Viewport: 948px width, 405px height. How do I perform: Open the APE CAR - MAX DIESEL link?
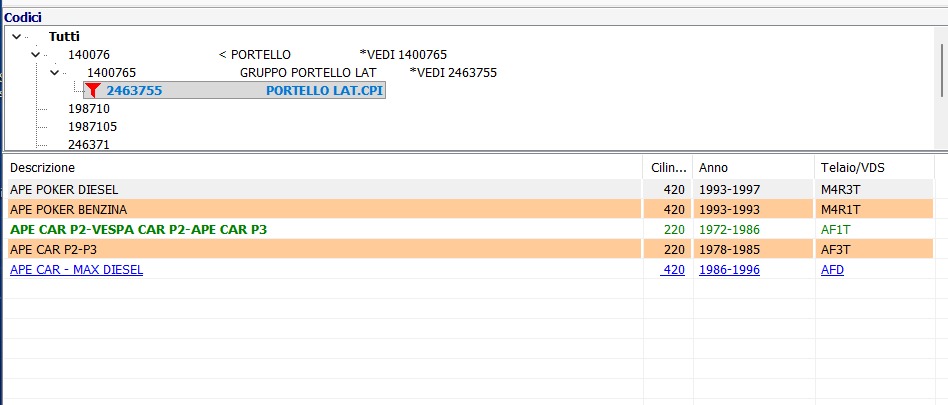click(77, 270)
